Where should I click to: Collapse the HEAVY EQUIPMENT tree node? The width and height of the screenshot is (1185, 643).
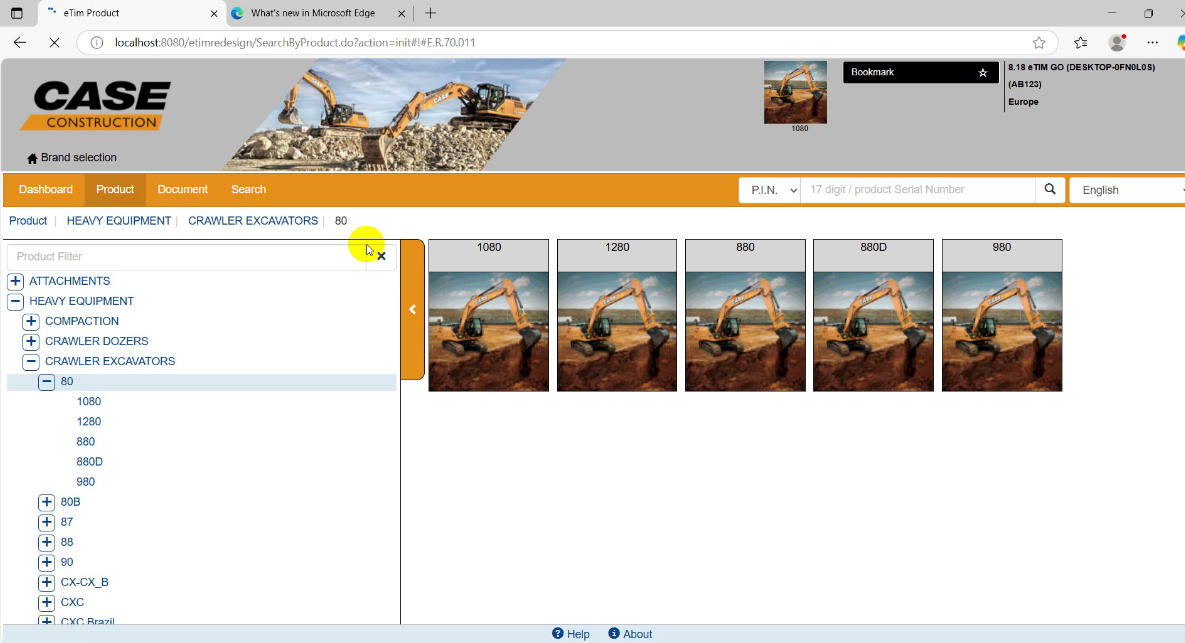click(x=15, y=301)
